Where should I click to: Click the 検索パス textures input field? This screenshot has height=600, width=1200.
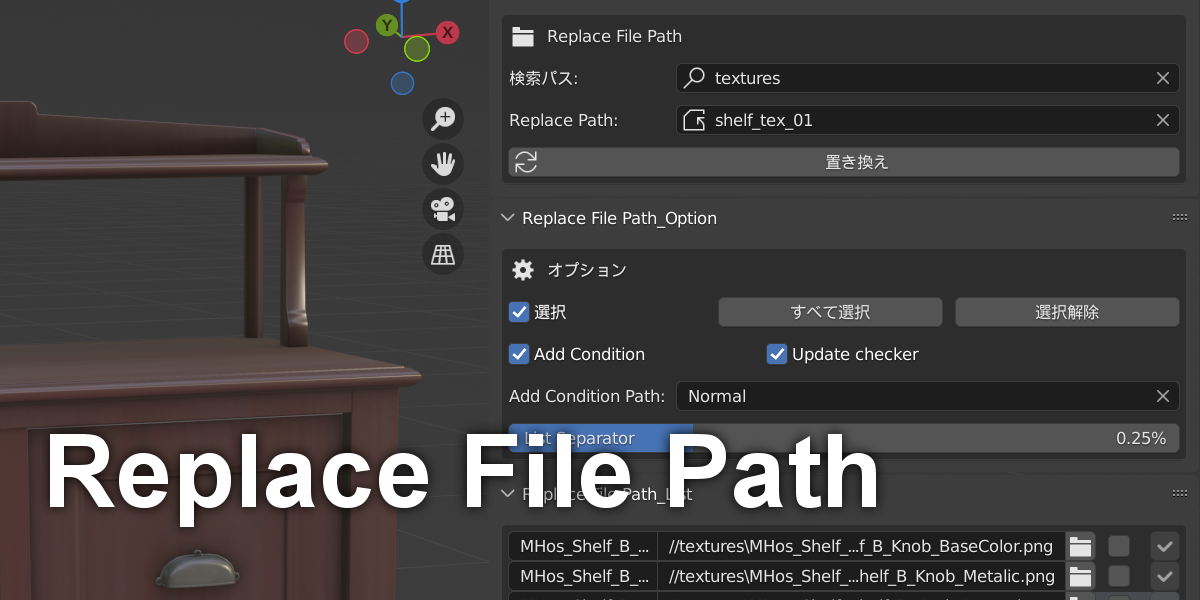(928, 78)
